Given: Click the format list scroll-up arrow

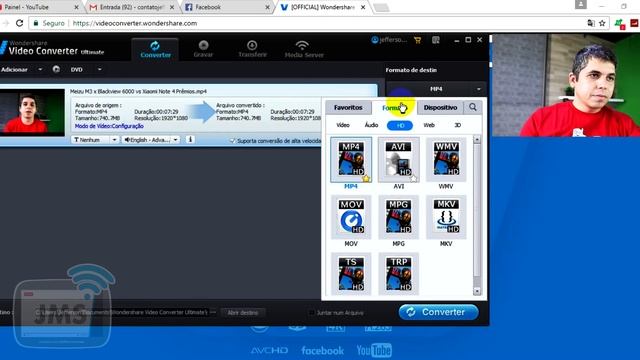Looking at the screenshot, I should tap(477, 140).
